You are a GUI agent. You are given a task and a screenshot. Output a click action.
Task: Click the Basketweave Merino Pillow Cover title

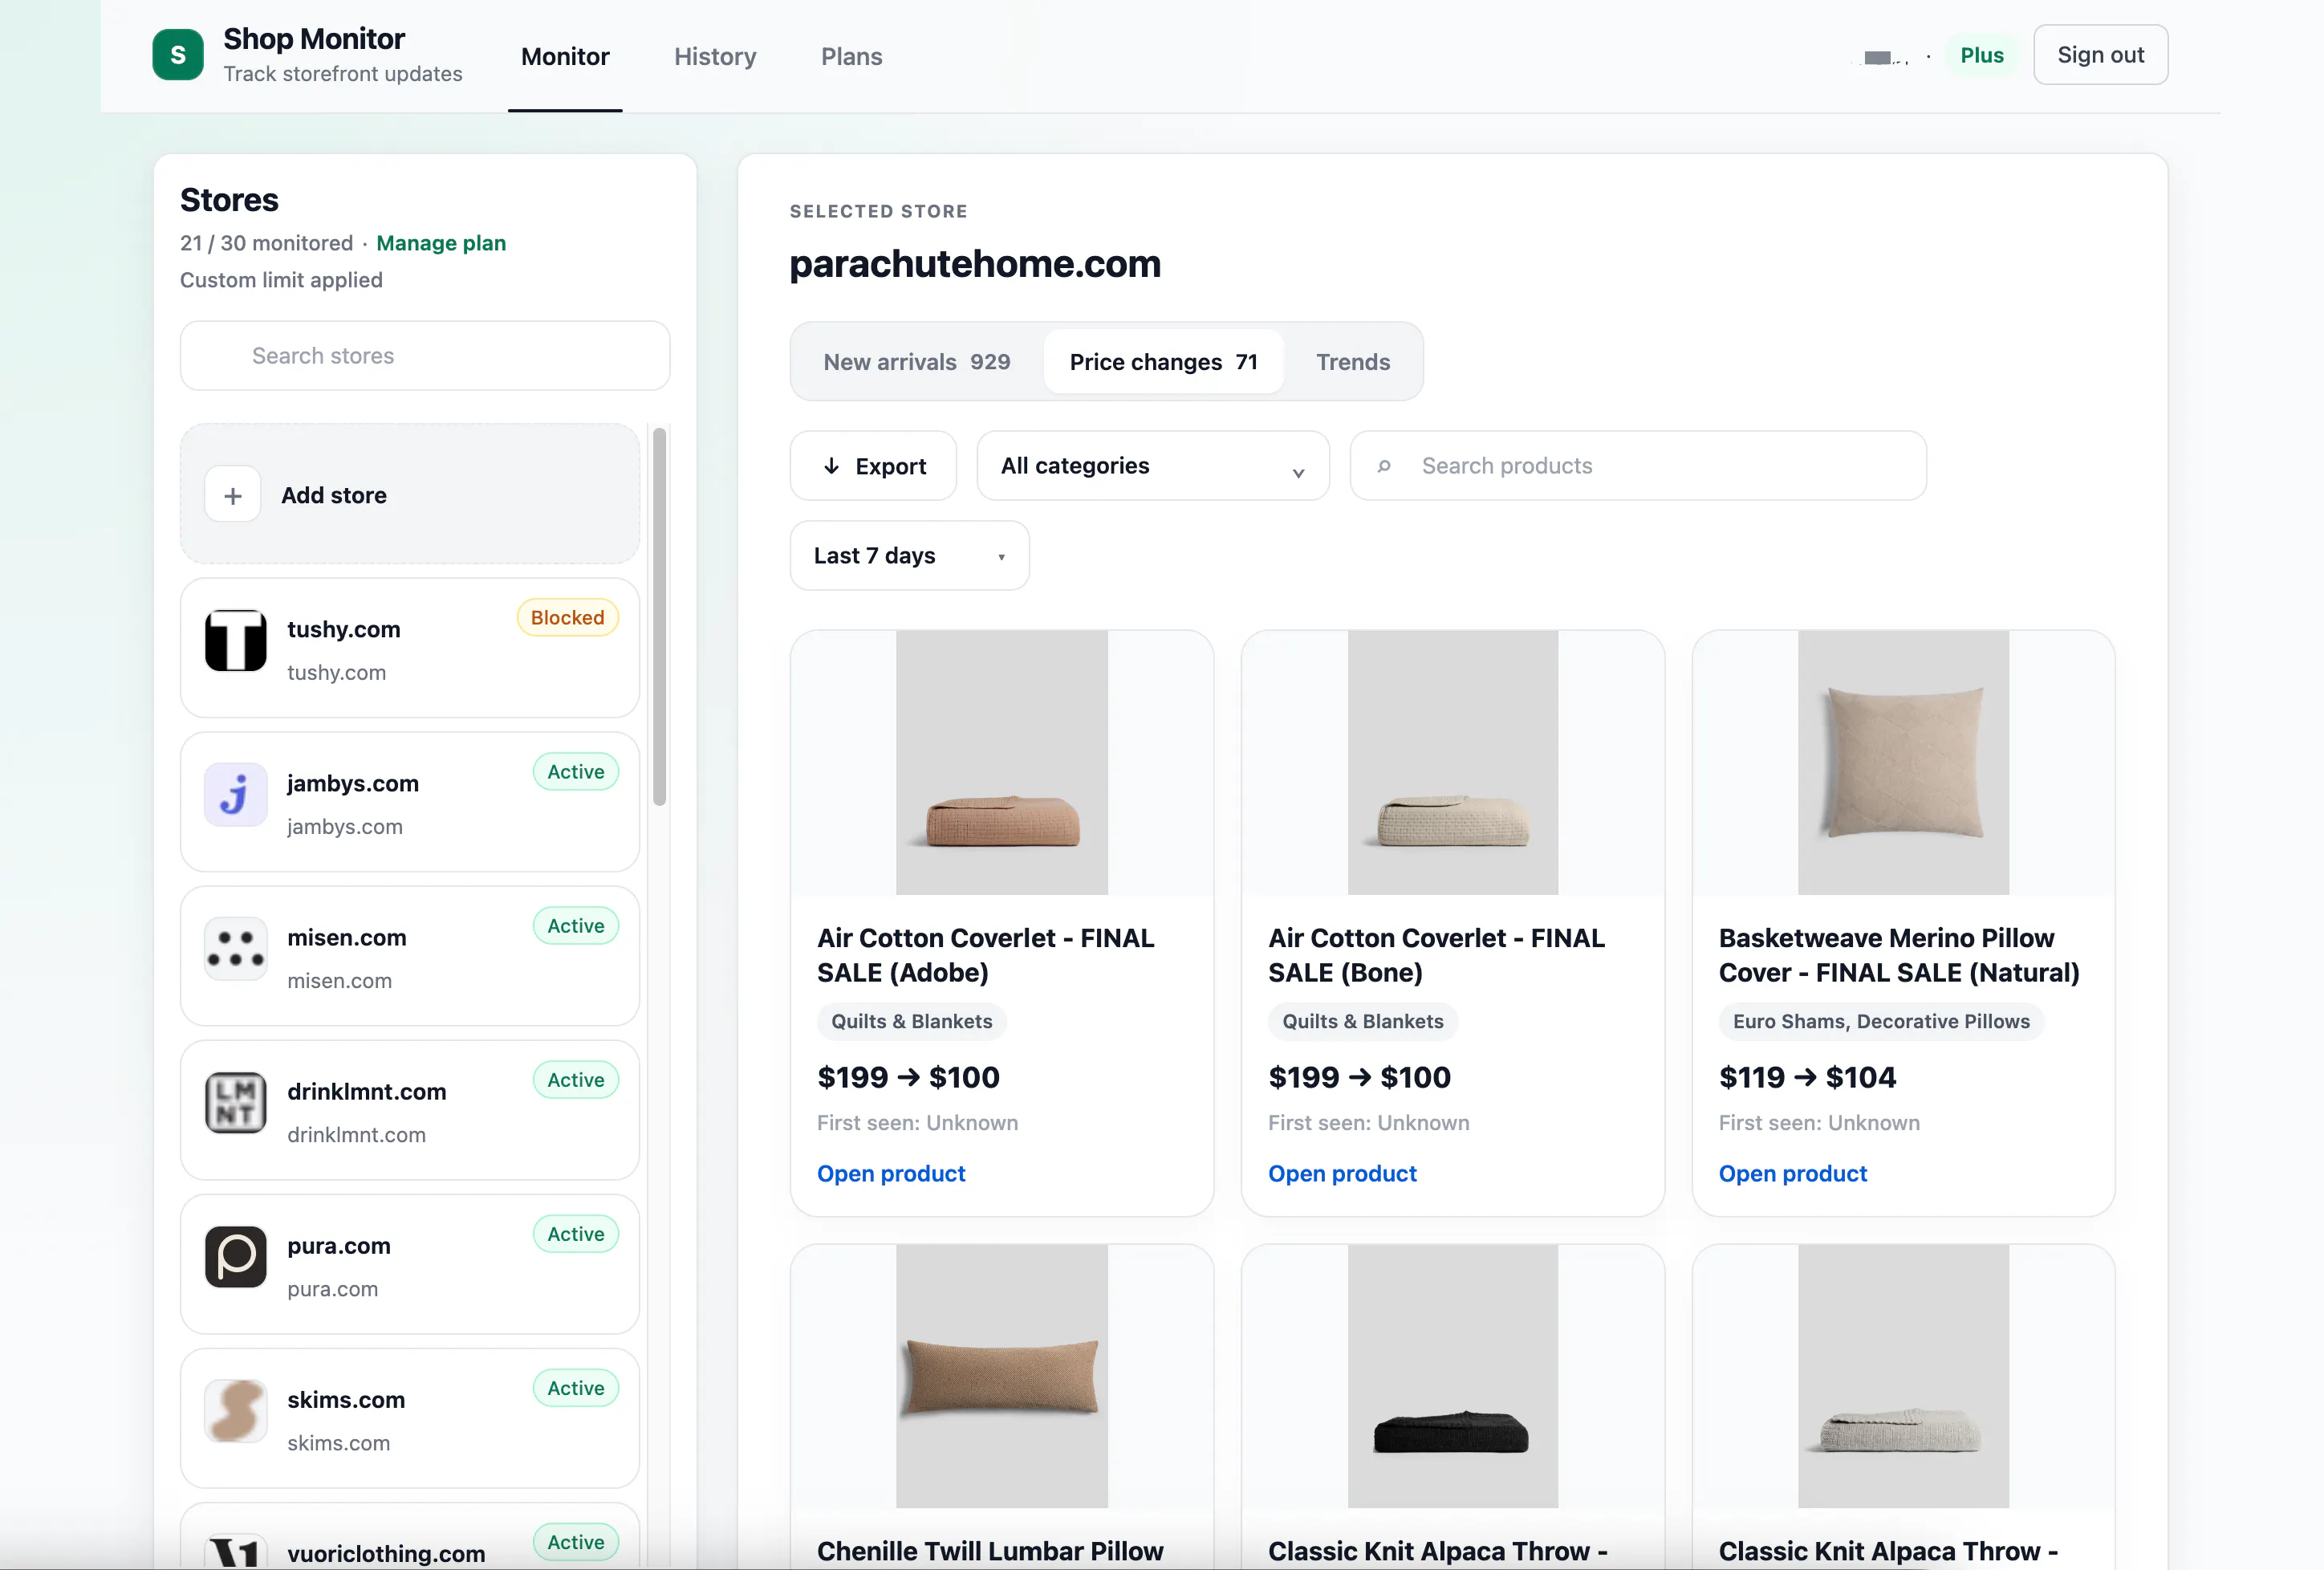pyautogui.click(x=1899, y=955)
